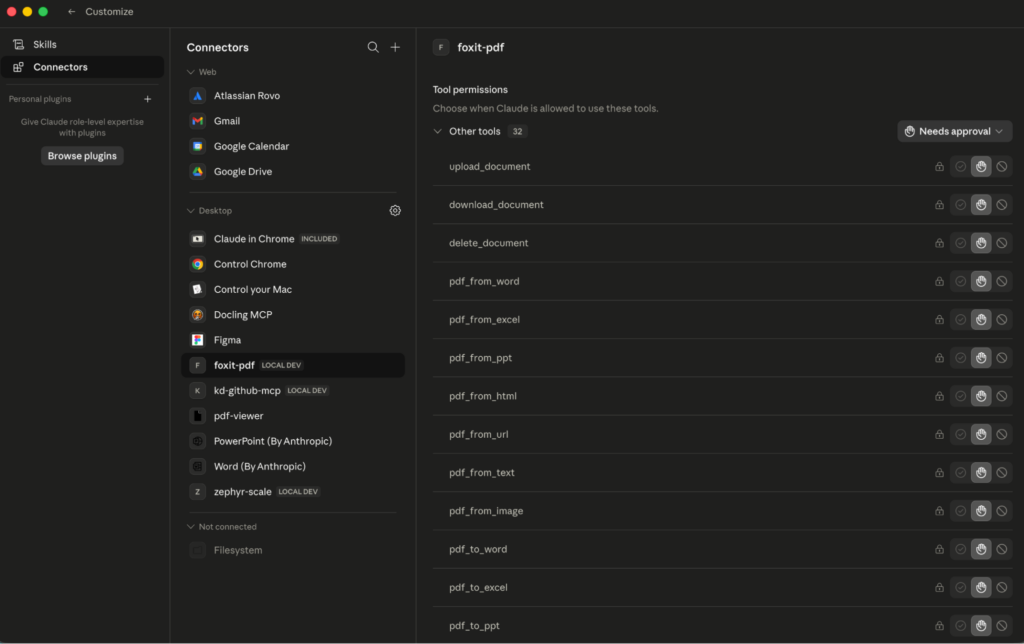1024x644 pixels.
Task: Click the Browse plugins button
Action: tap(82, 156)
